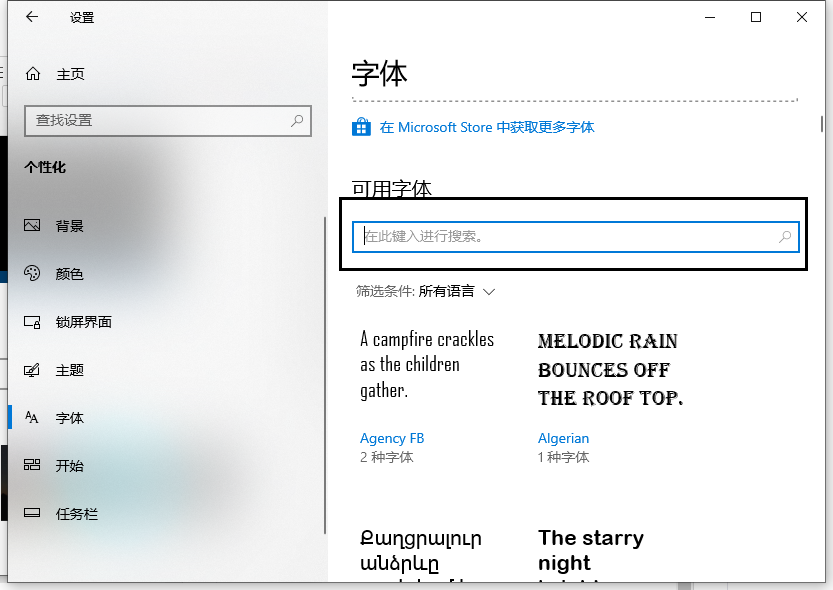Open the Algerian font family

tap(563, 438)
